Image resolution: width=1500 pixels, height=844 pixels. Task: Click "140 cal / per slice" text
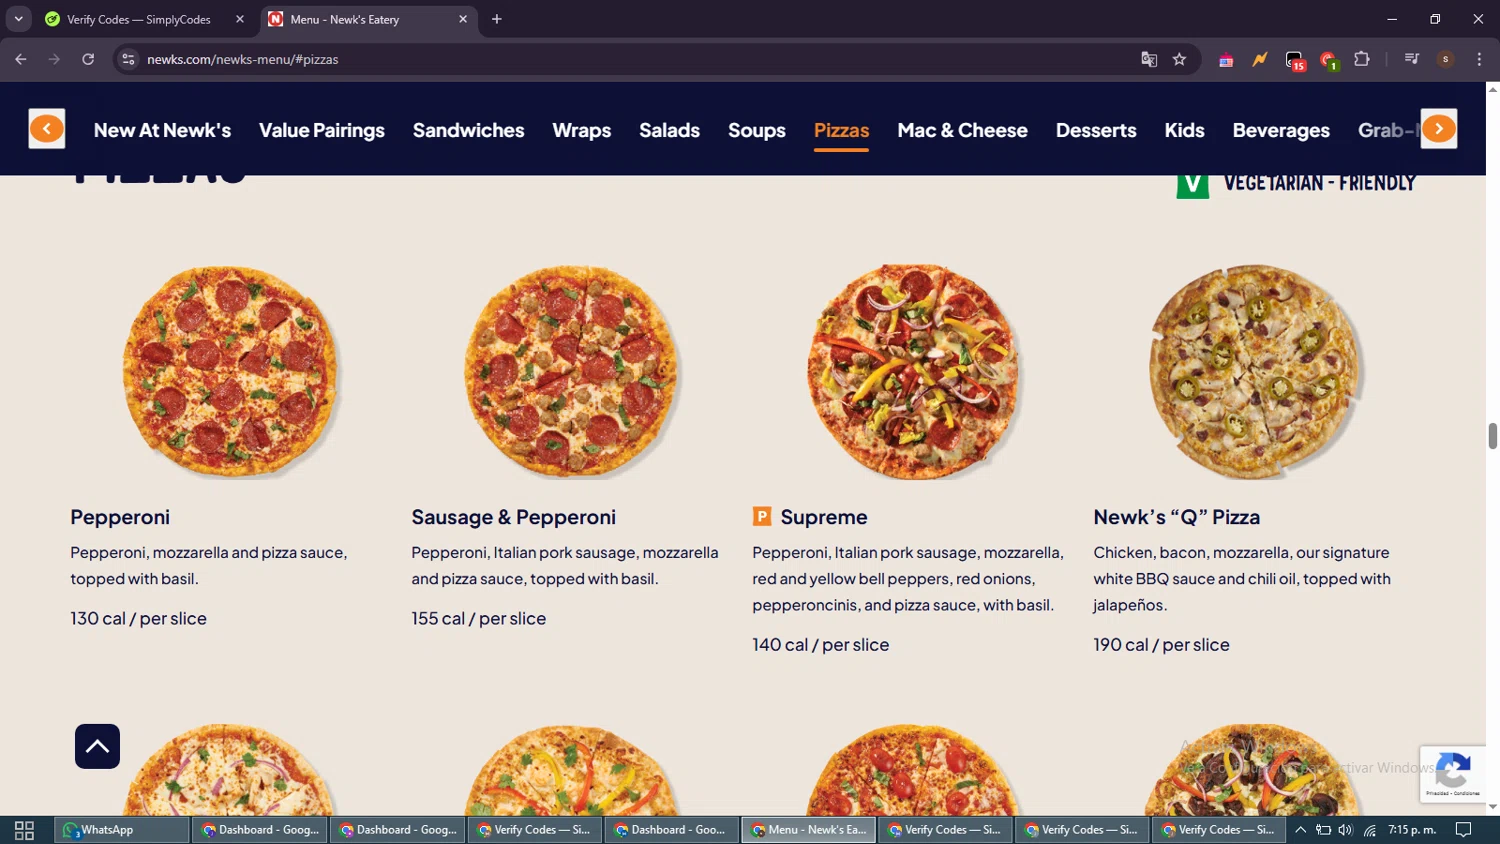point(820,645)
